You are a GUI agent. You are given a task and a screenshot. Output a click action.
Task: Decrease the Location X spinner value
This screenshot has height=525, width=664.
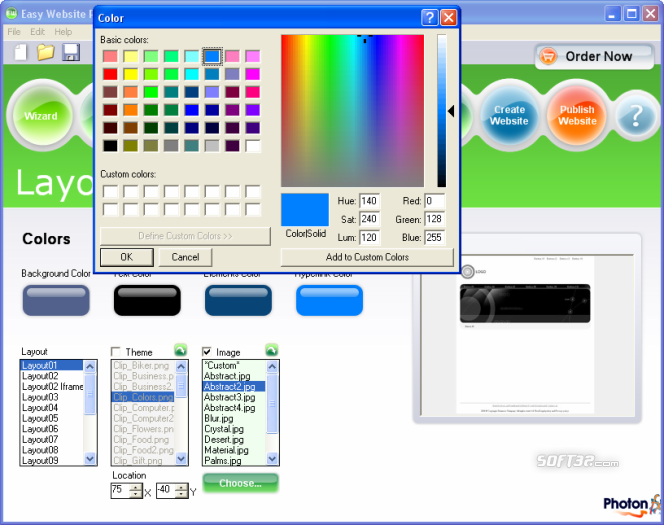136,494
